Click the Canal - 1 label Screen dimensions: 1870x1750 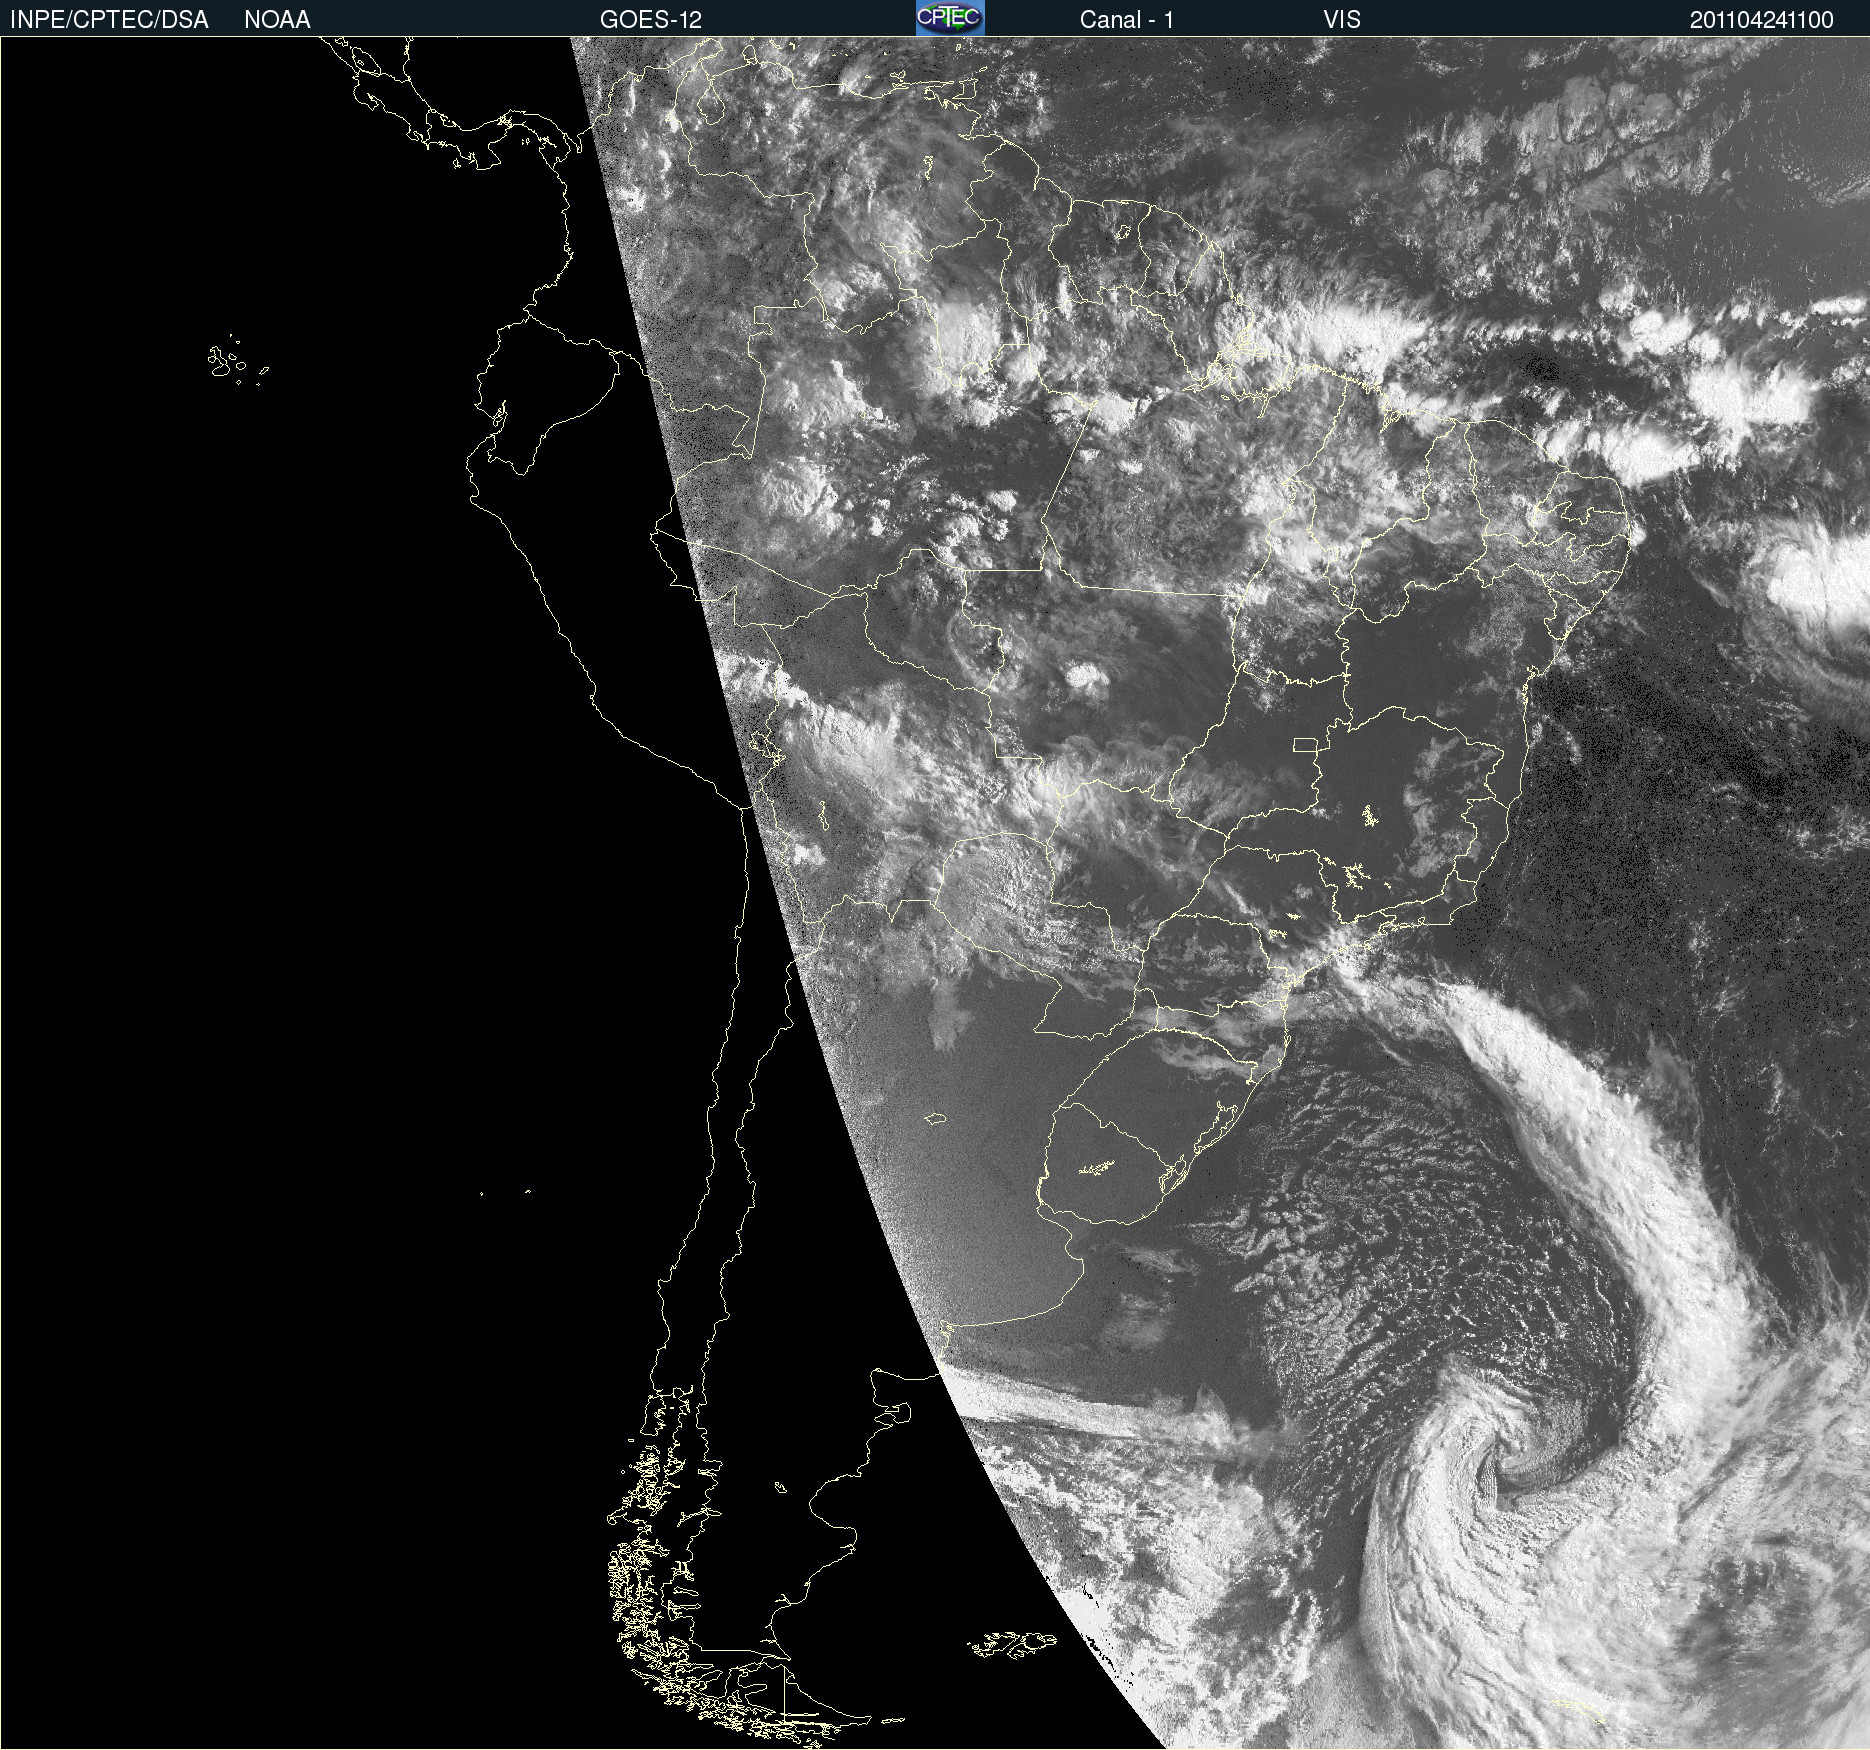[1126, 20]
